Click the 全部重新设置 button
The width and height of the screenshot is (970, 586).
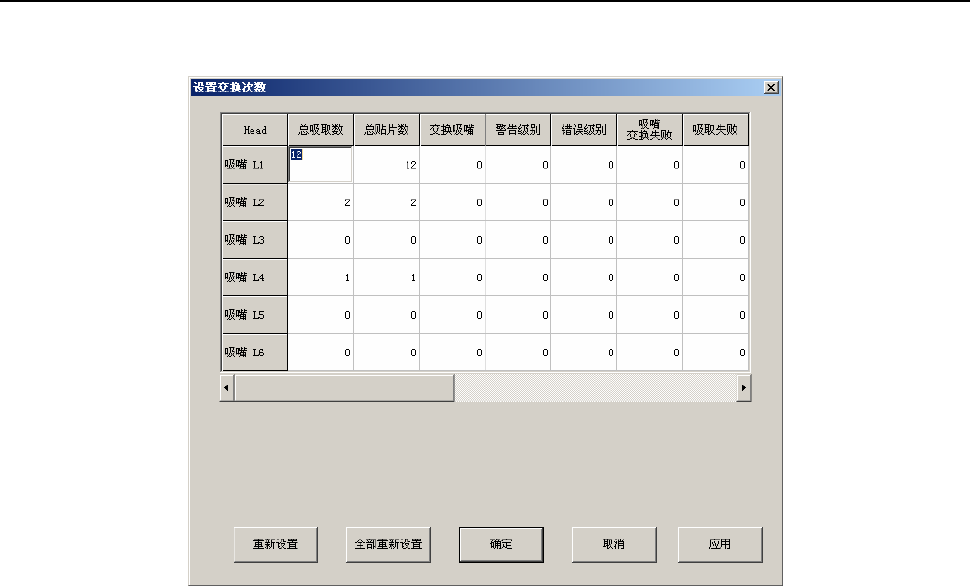point(388,545)
